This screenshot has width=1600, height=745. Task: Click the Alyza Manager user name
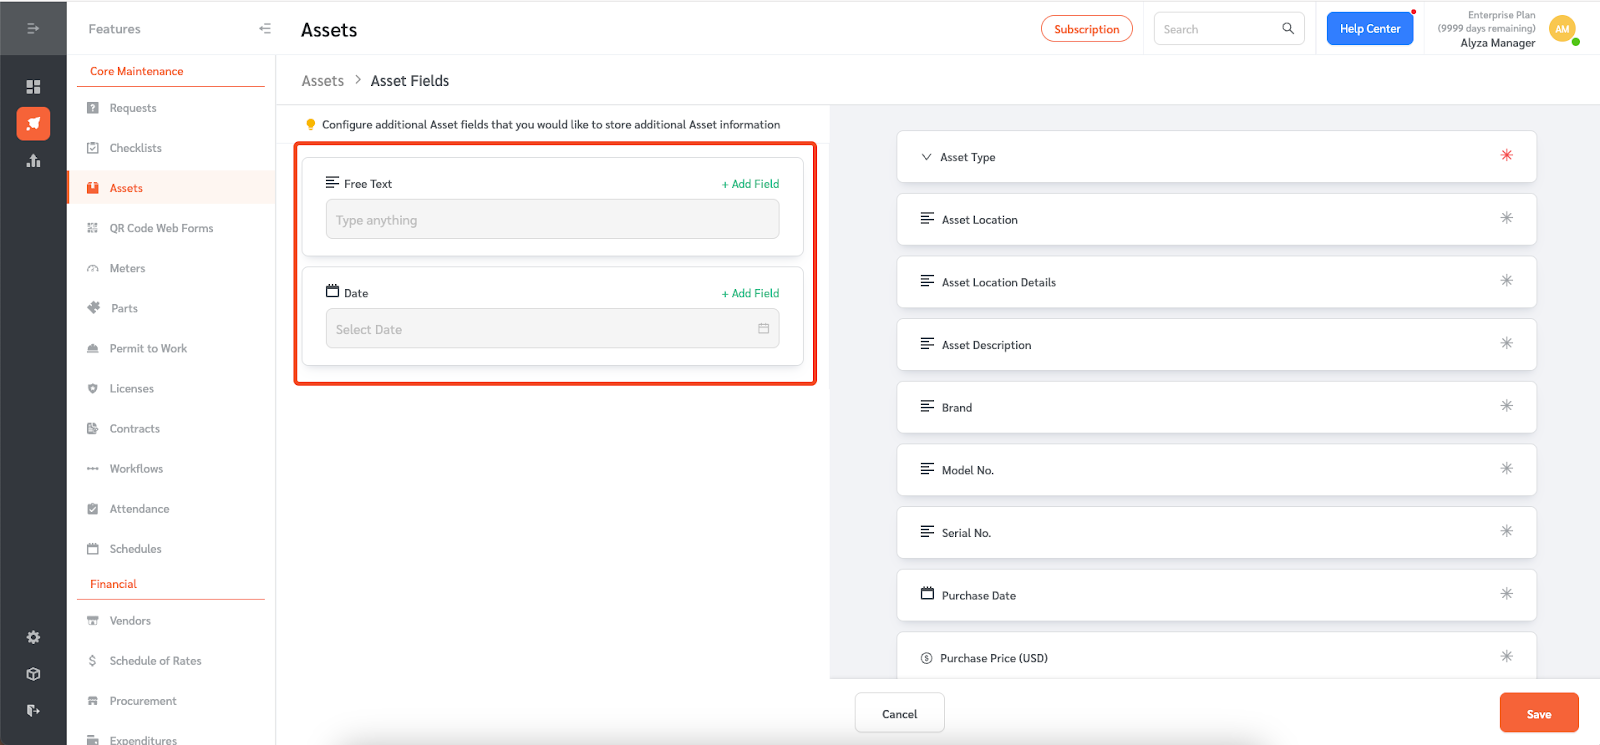click(1497, 43)
